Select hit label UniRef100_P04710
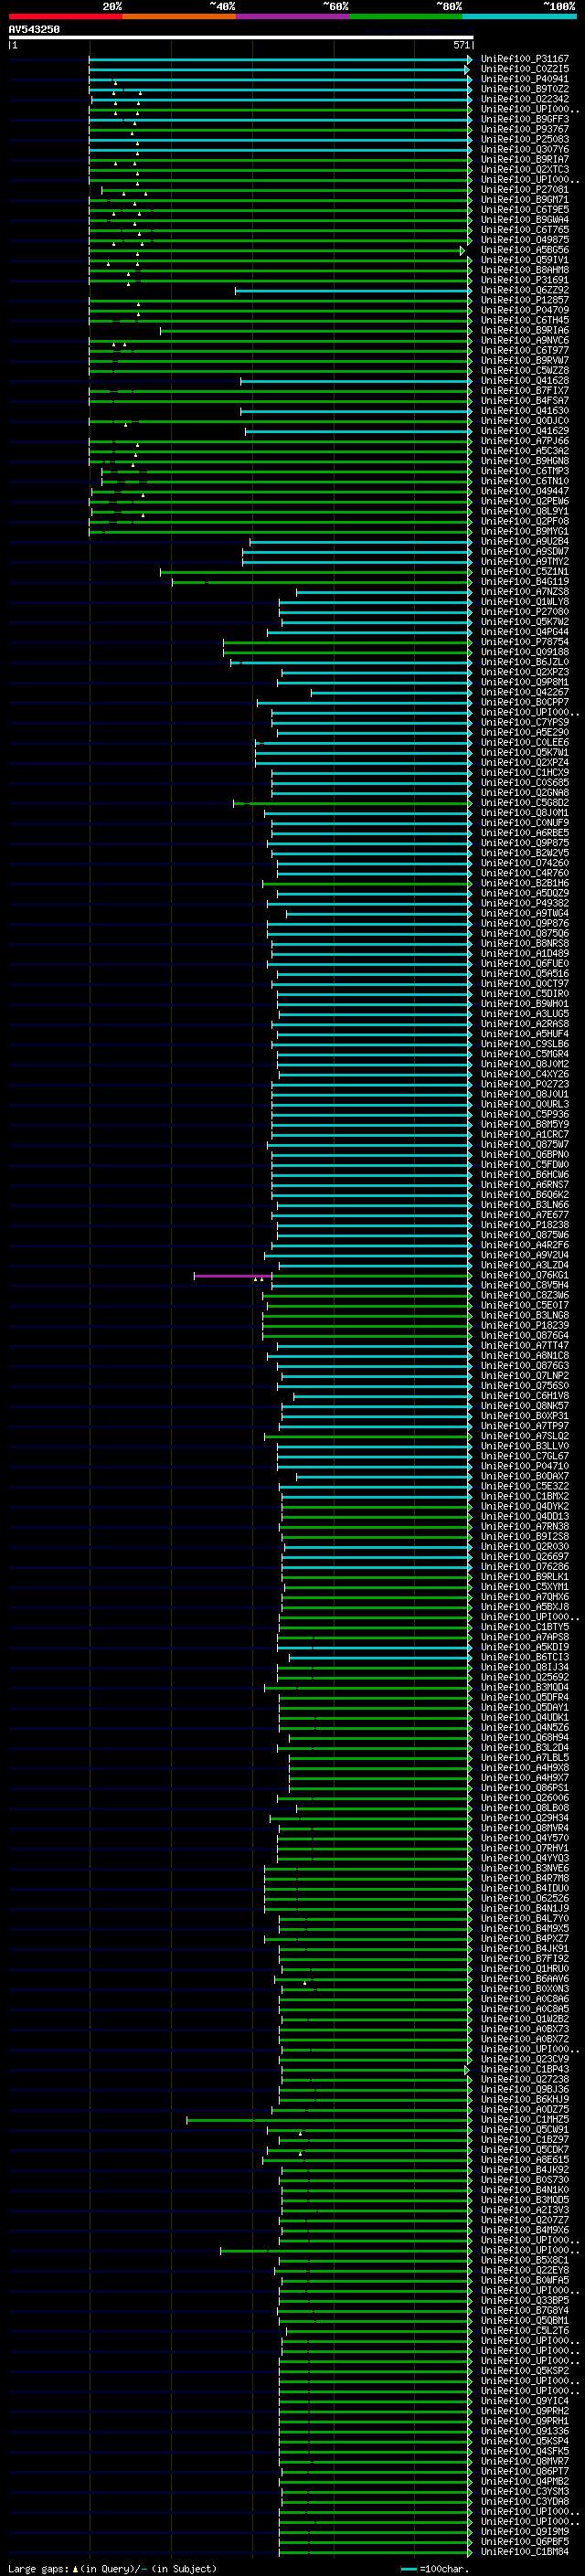The image size is (585, 2576). pos(524,1466)
